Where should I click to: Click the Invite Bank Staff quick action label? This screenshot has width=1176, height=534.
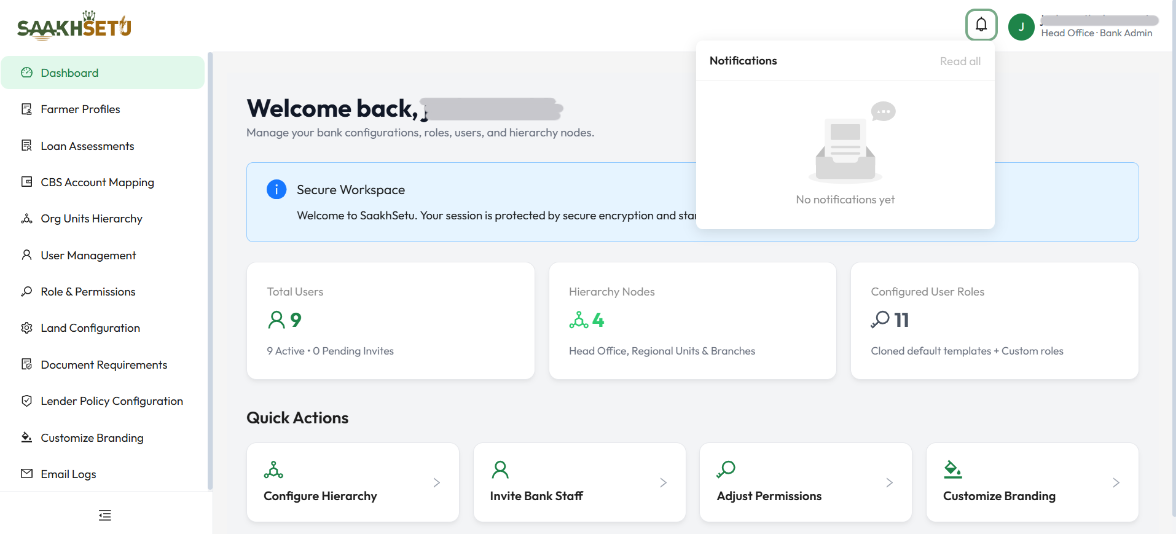(x=536, y=496)
